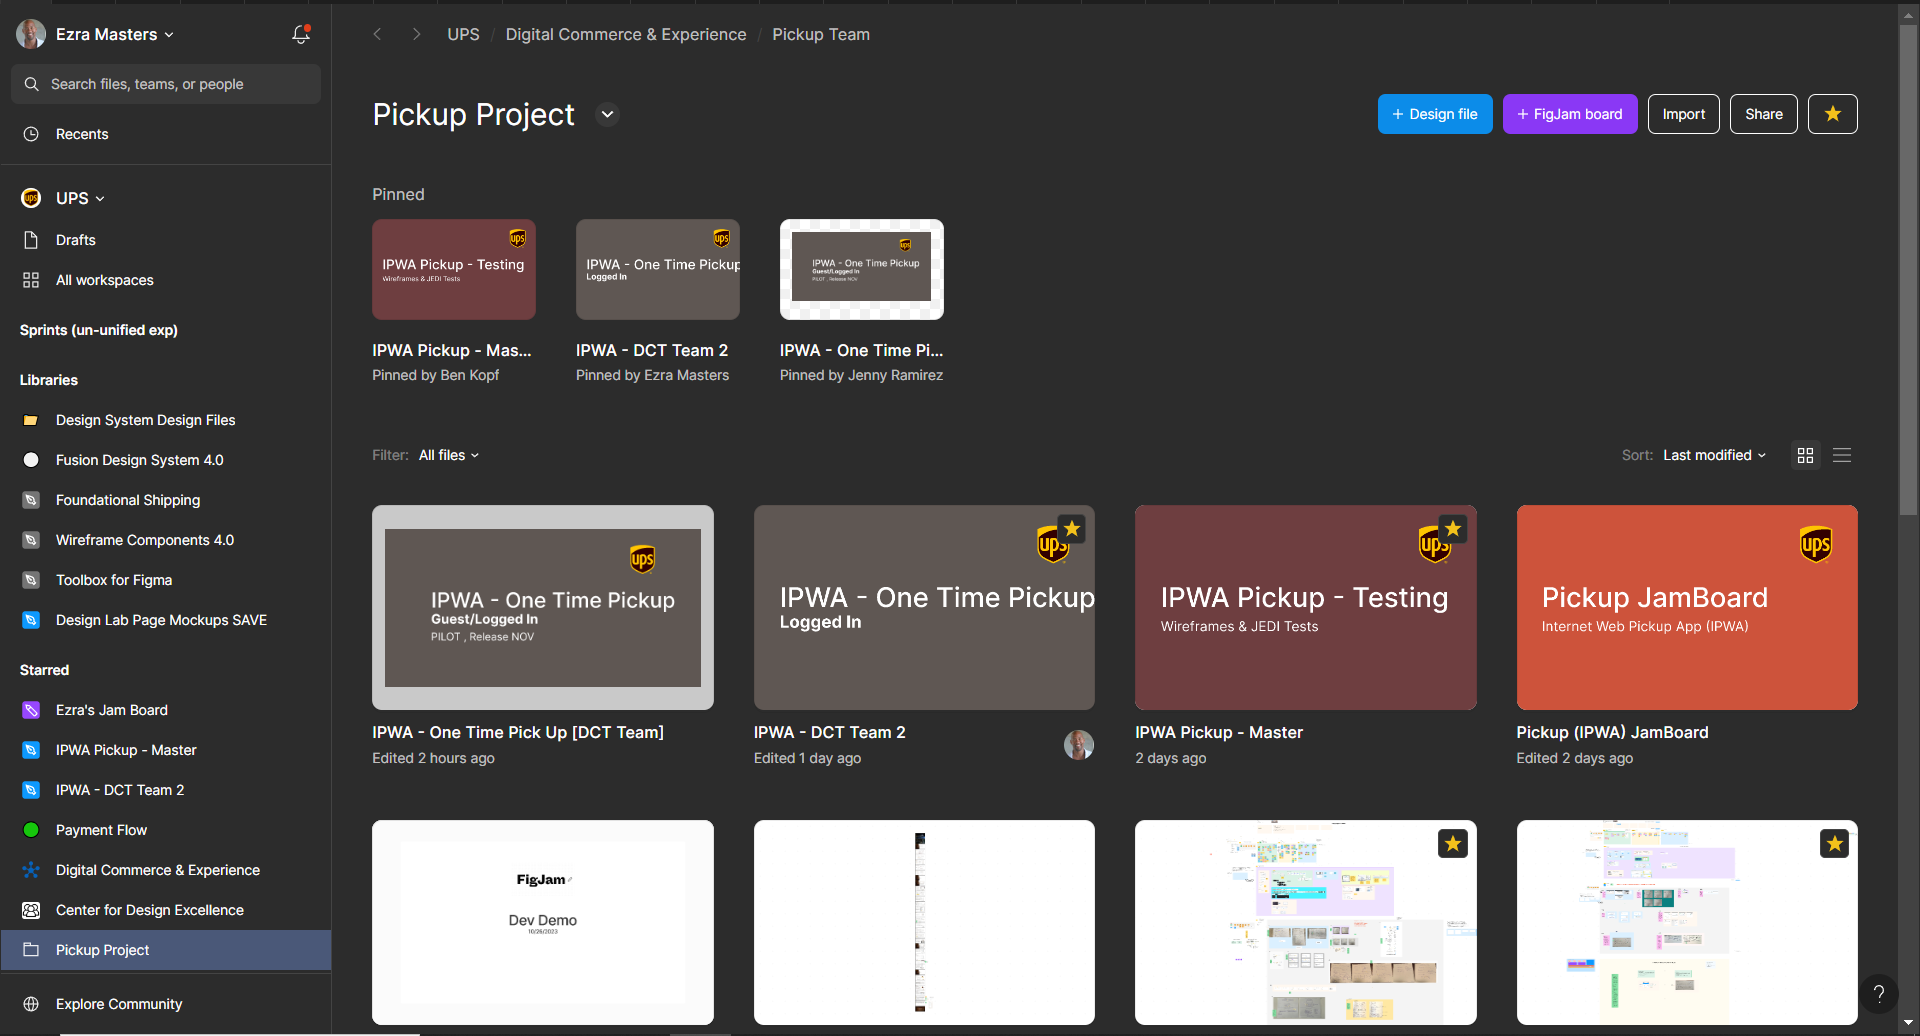
Task: Open pinned IPWA - DCT Team 2 thumbnail
Action: [658, 270]
